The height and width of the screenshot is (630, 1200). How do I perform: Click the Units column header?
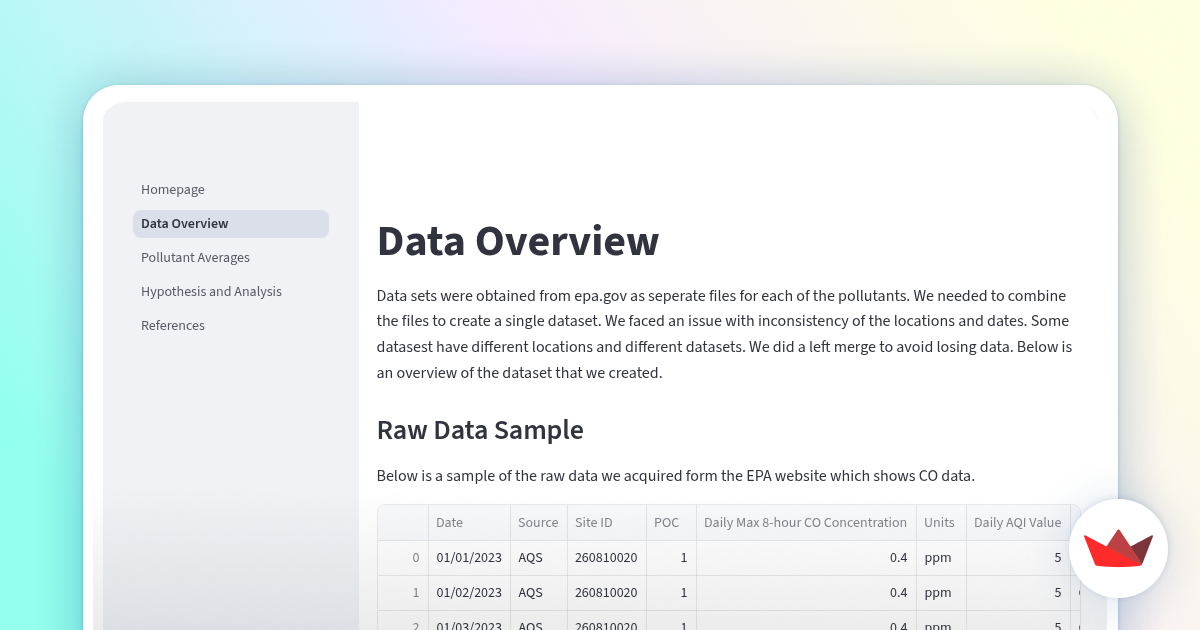coord(941,523)
